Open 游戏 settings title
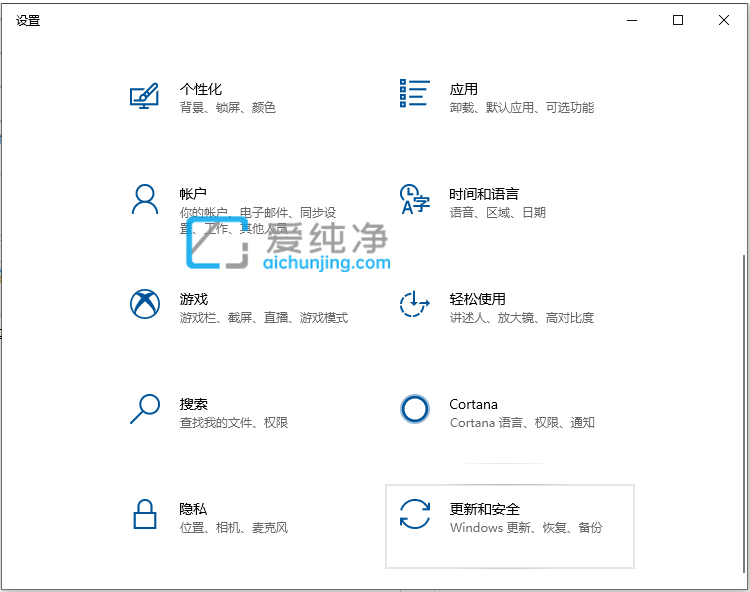The image size is (750, 592). coord(194,299)
